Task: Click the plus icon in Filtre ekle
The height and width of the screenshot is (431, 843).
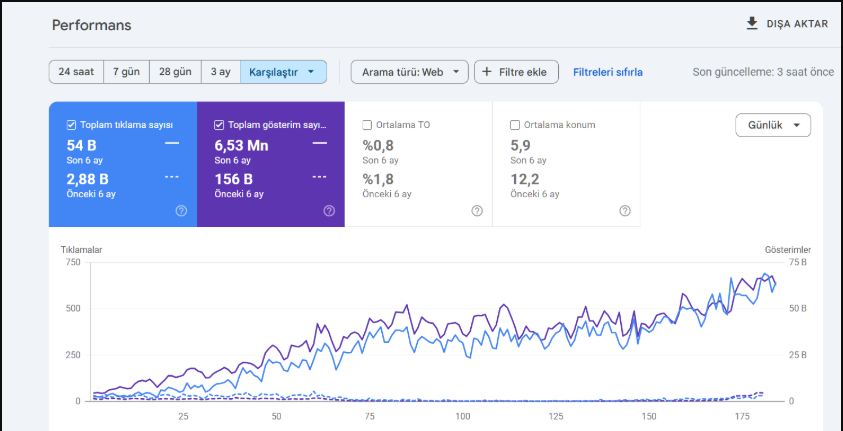Action: (487, 72)
